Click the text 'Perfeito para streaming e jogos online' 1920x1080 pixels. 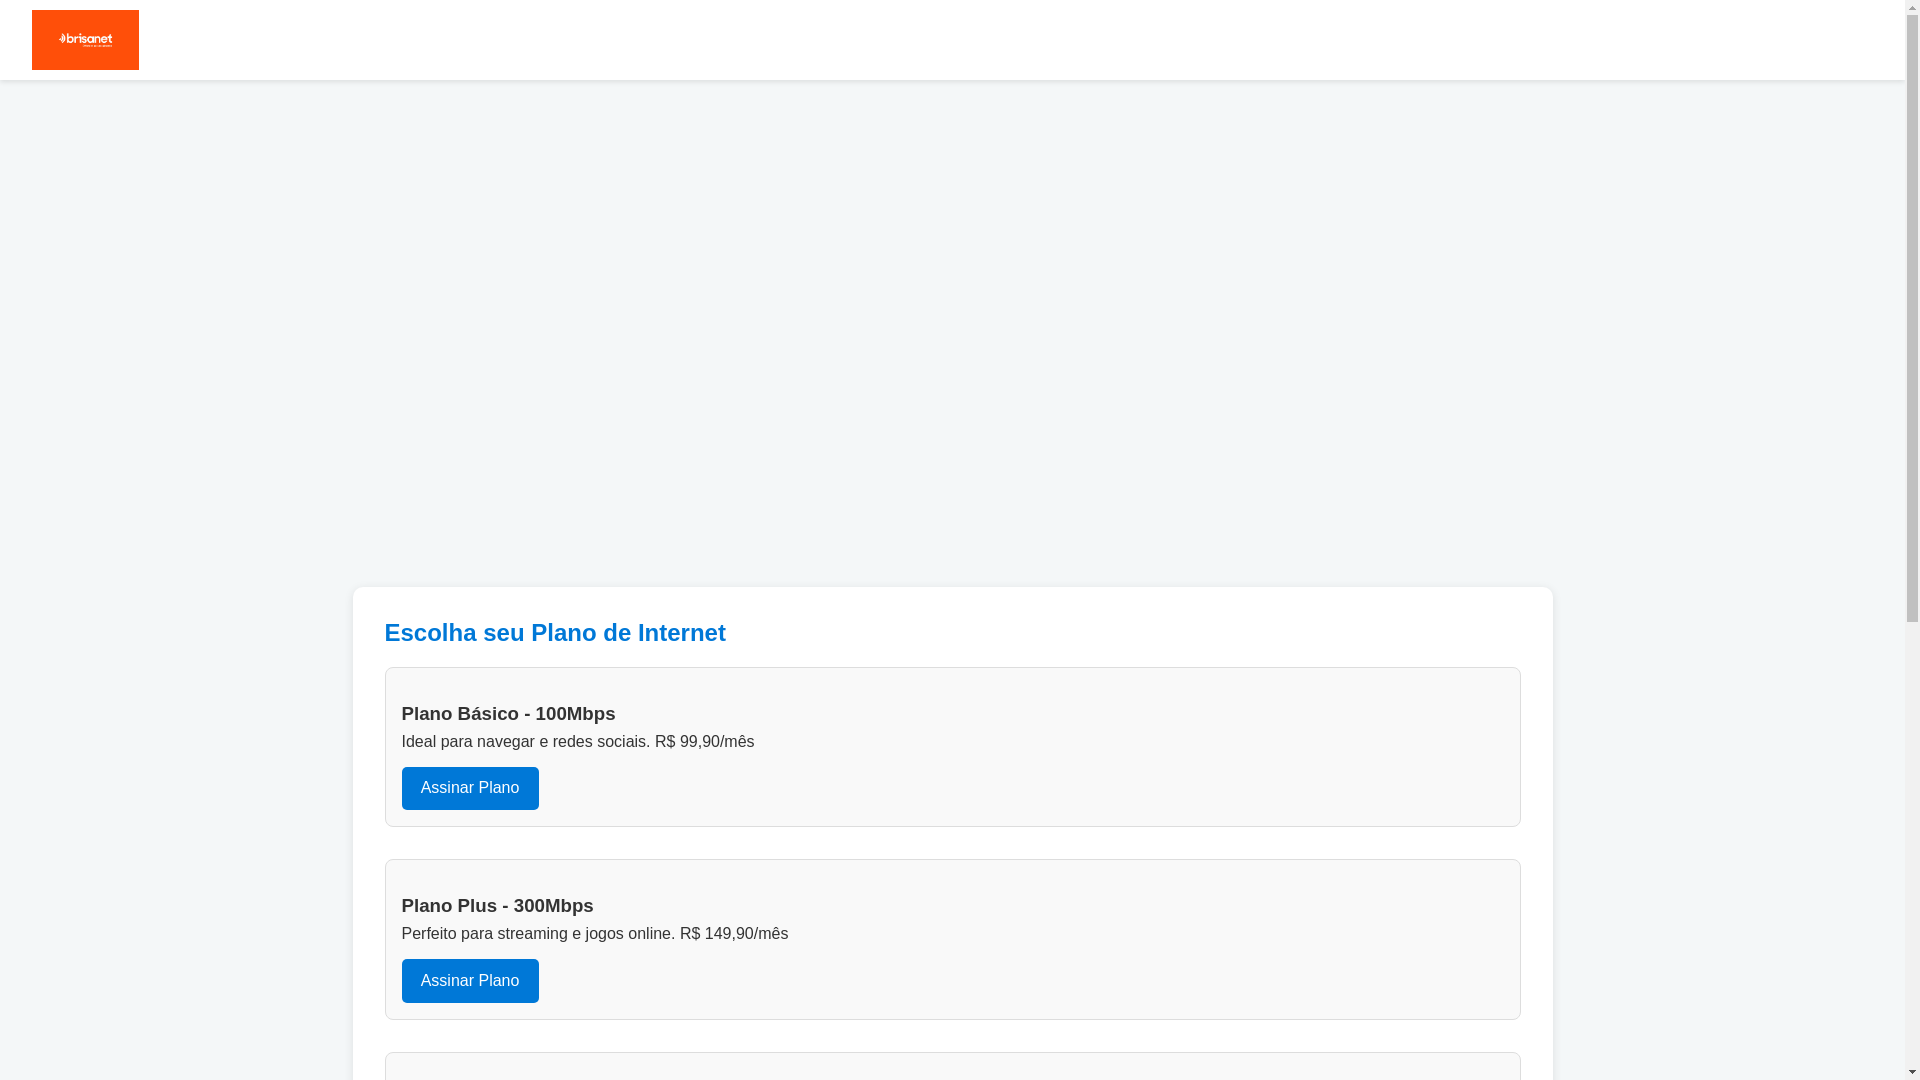[x=538, y=934]
